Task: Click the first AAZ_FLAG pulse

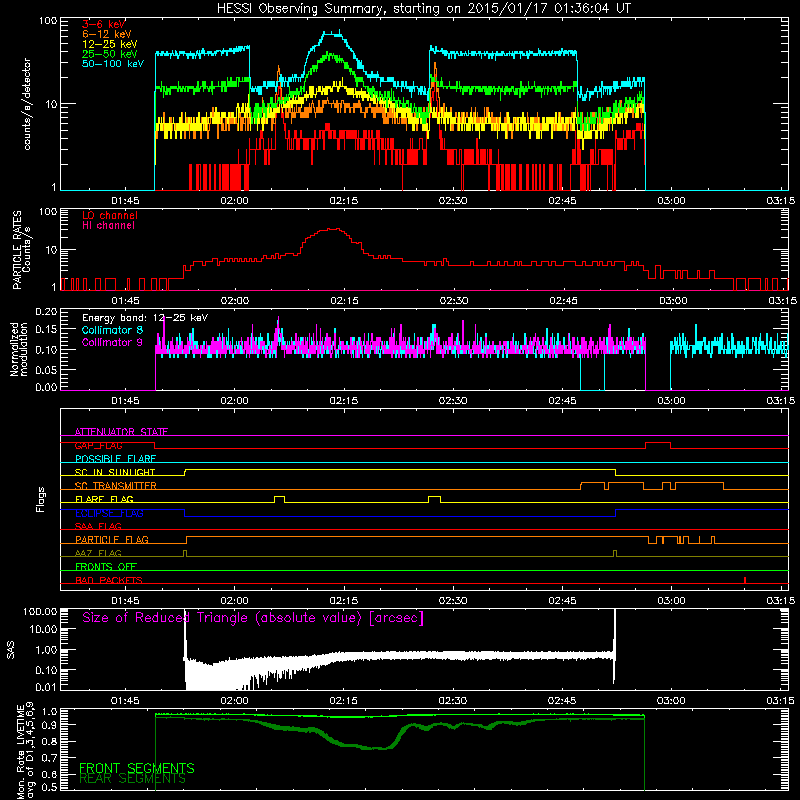Action: point(185,553)
